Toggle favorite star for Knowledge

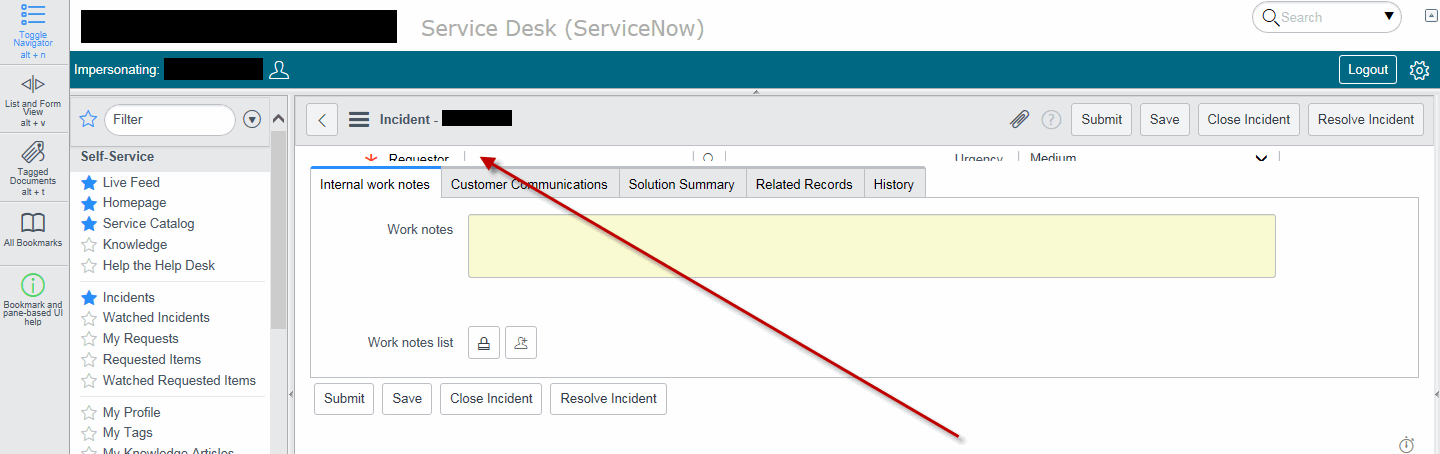point(89,245)
